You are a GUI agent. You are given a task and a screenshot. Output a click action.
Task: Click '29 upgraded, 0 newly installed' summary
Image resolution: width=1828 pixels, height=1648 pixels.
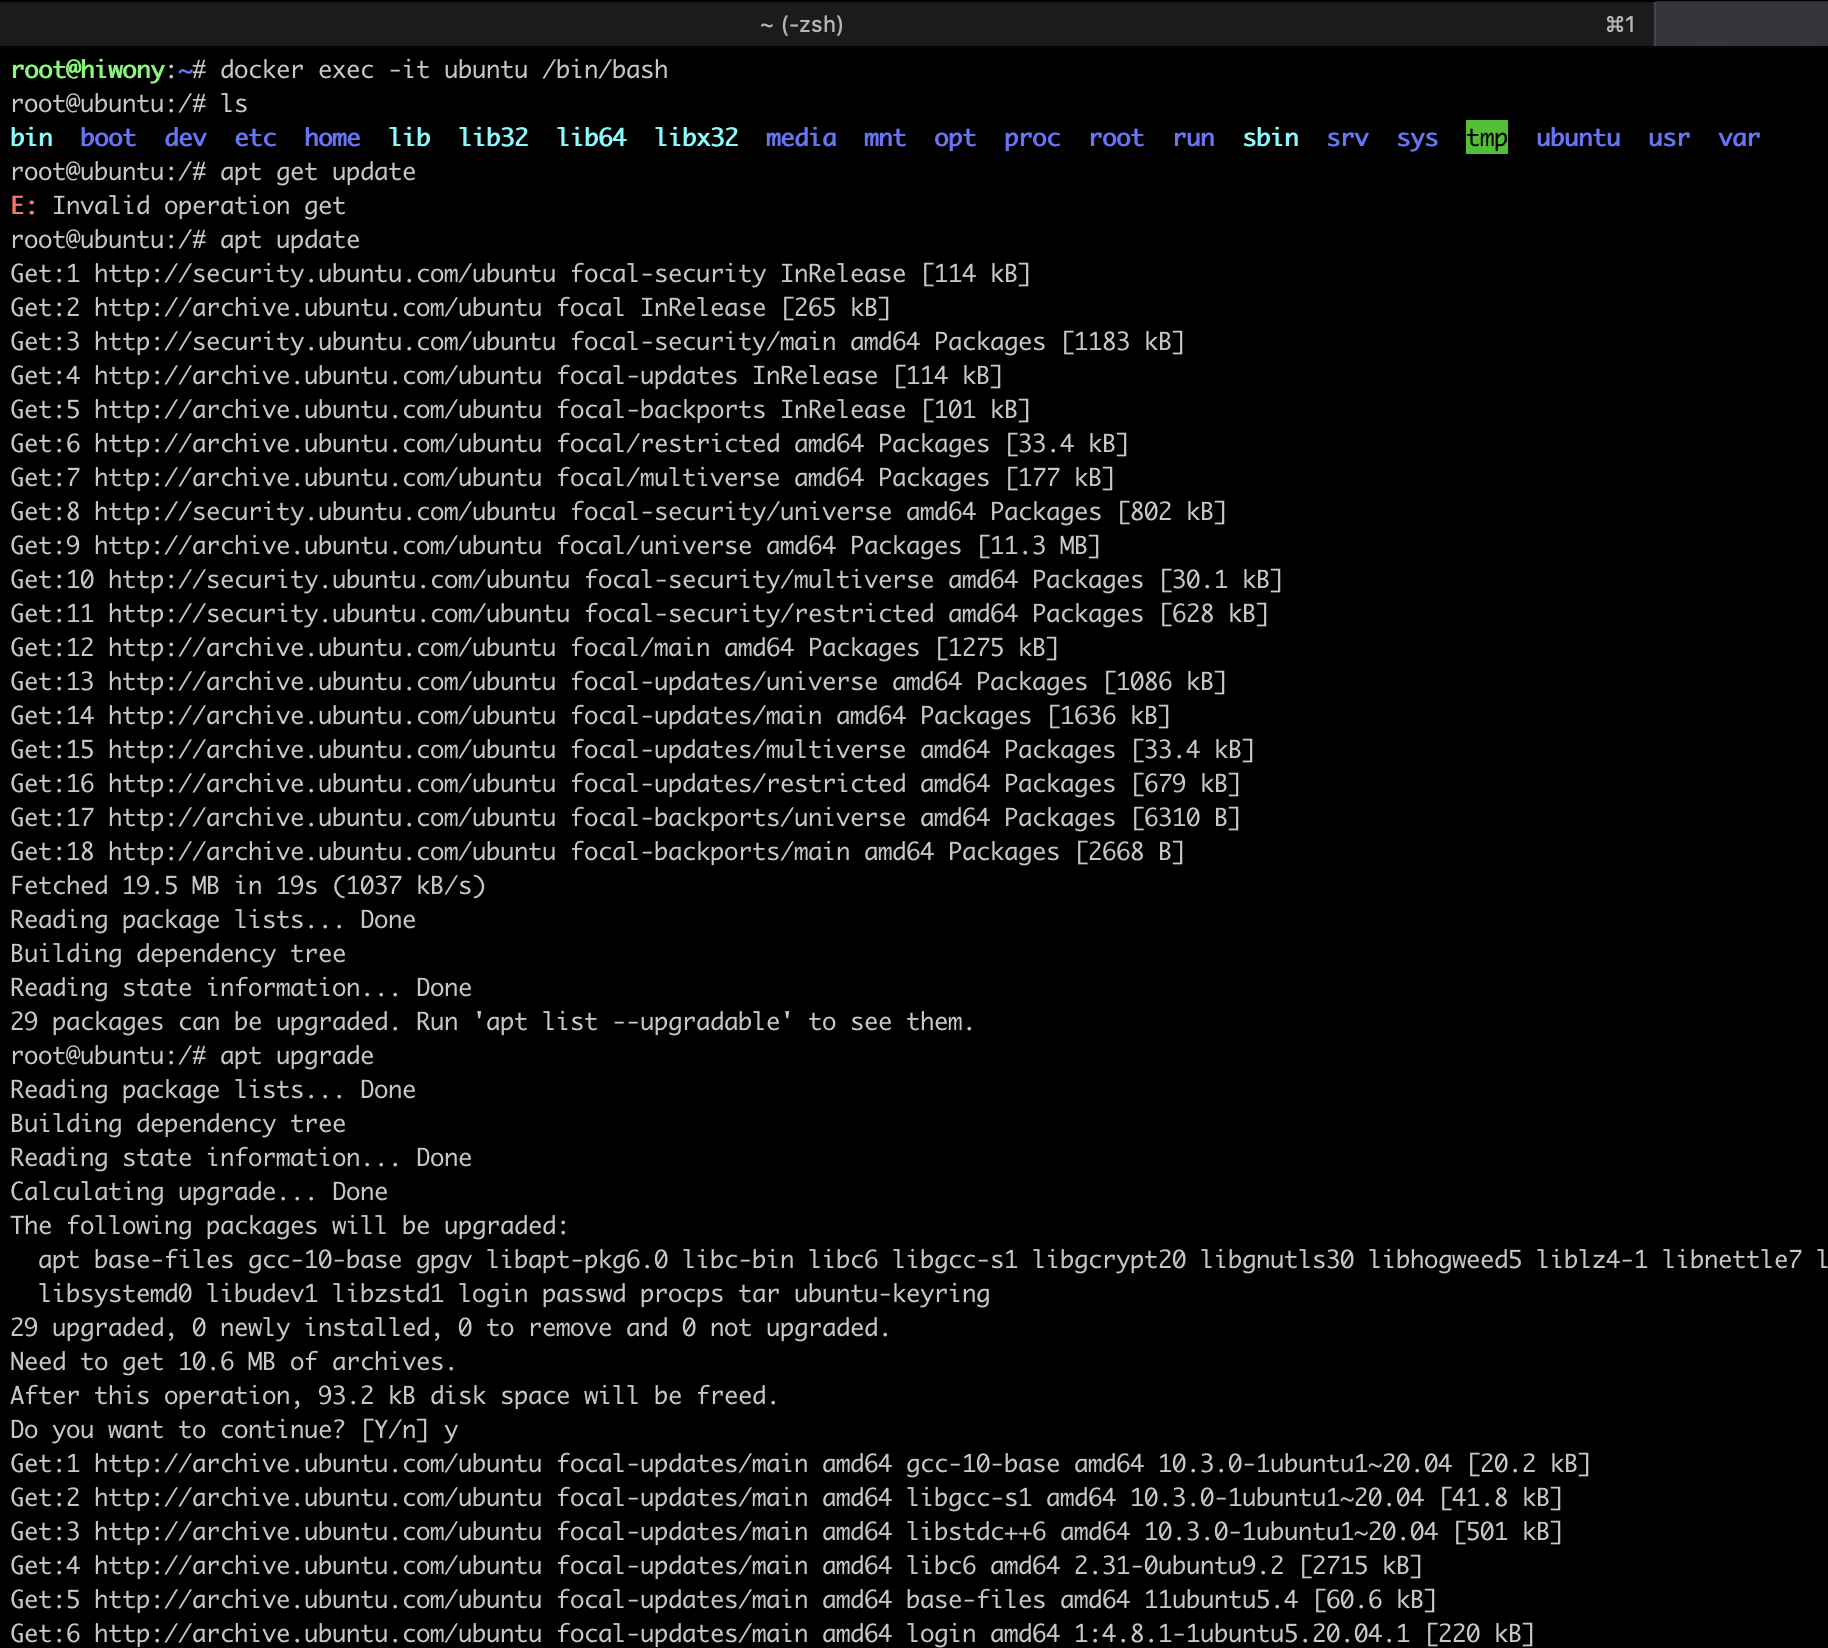tap(450, 1328)
